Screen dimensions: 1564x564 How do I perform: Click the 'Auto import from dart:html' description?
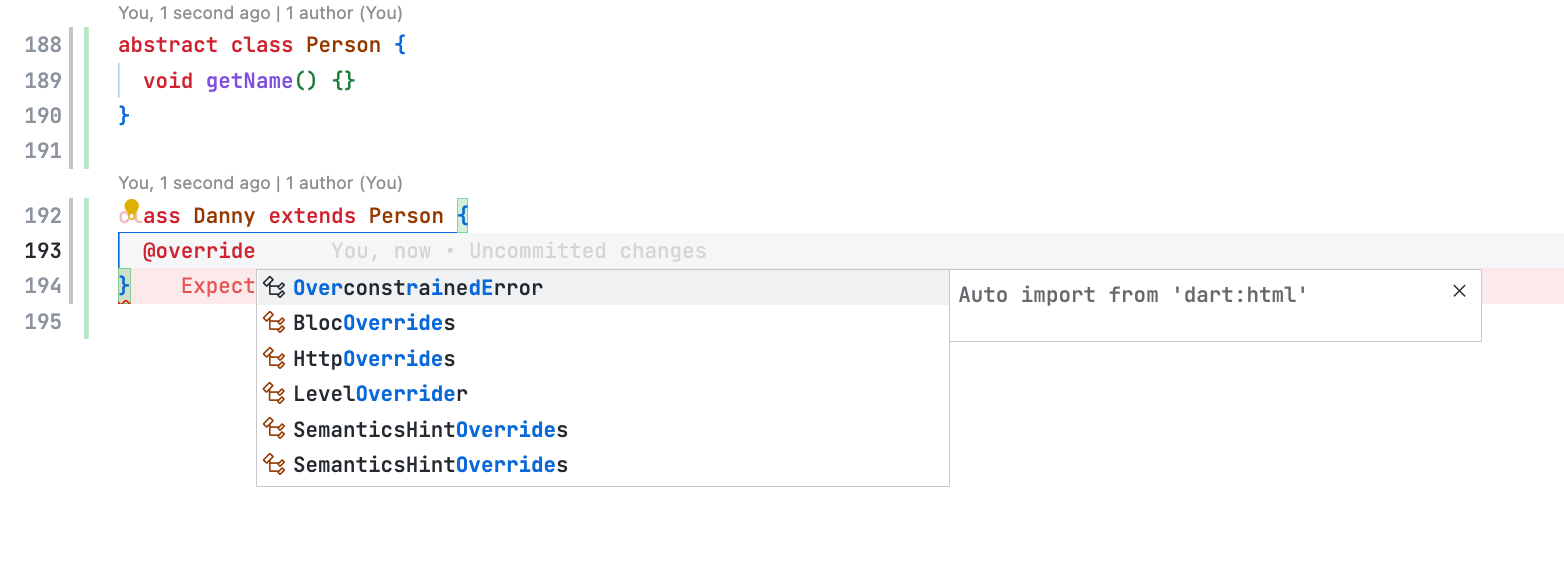coord(1133,295)
